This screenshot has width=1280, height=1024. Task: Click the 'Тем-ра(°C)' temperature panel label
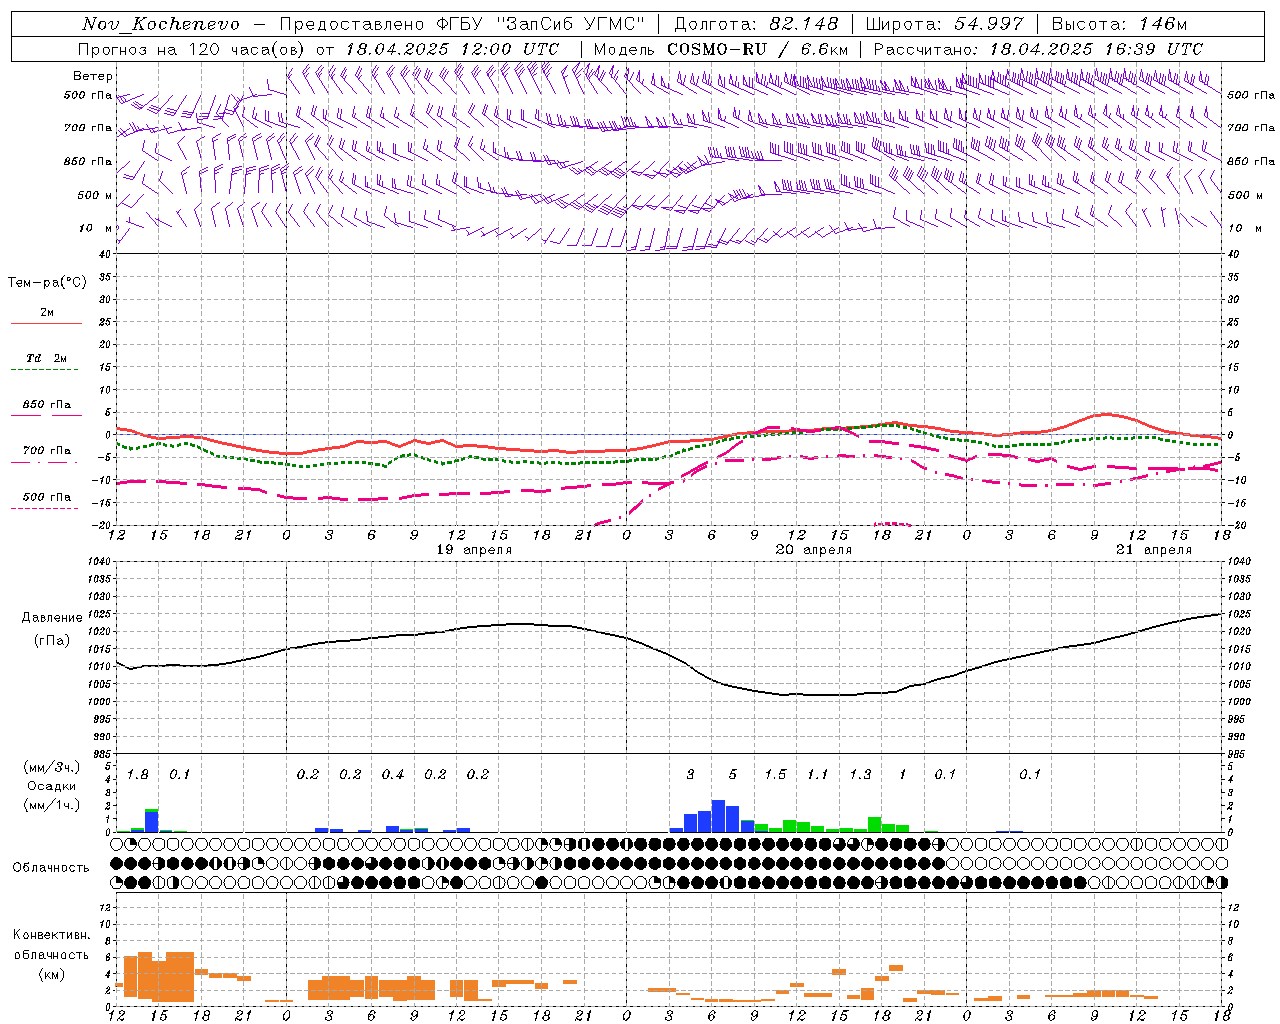coord(47,283)
